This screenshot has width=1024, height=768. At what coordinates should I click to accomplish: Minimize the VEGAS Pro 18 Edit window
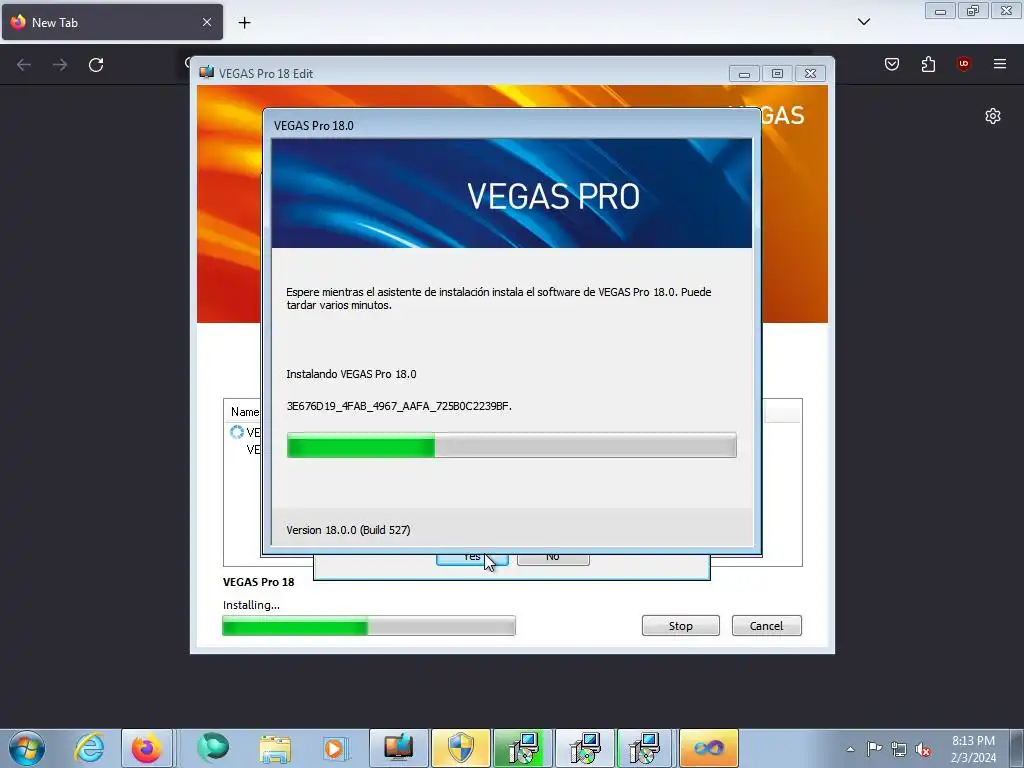click(744, 74)
